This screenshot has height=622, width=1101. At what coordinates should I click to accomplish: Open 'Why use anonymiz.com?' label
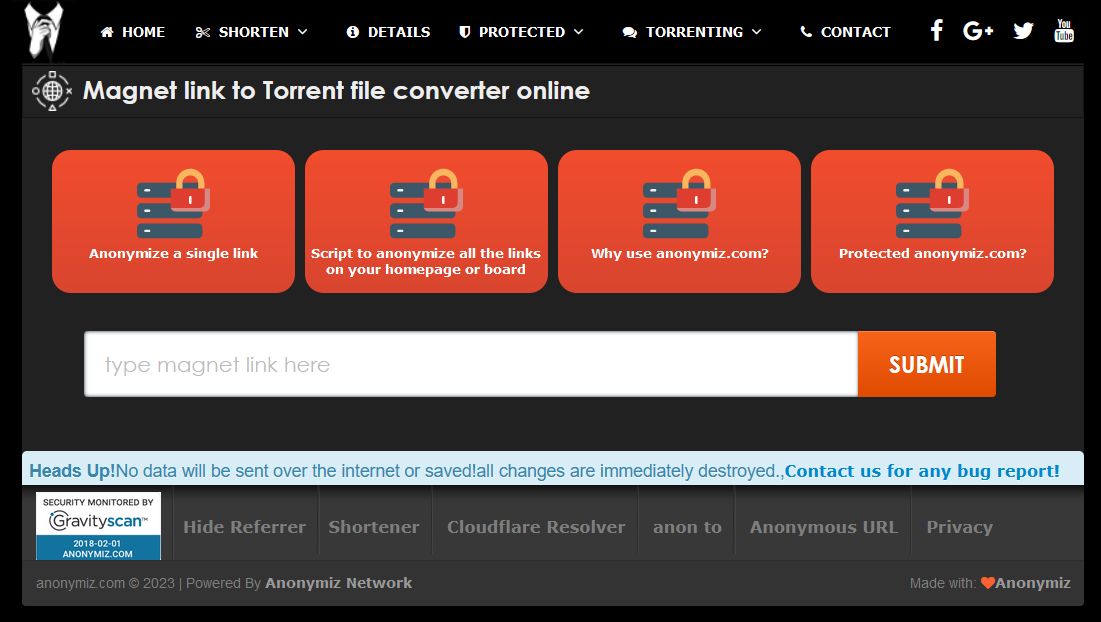(x=680, y=253)
